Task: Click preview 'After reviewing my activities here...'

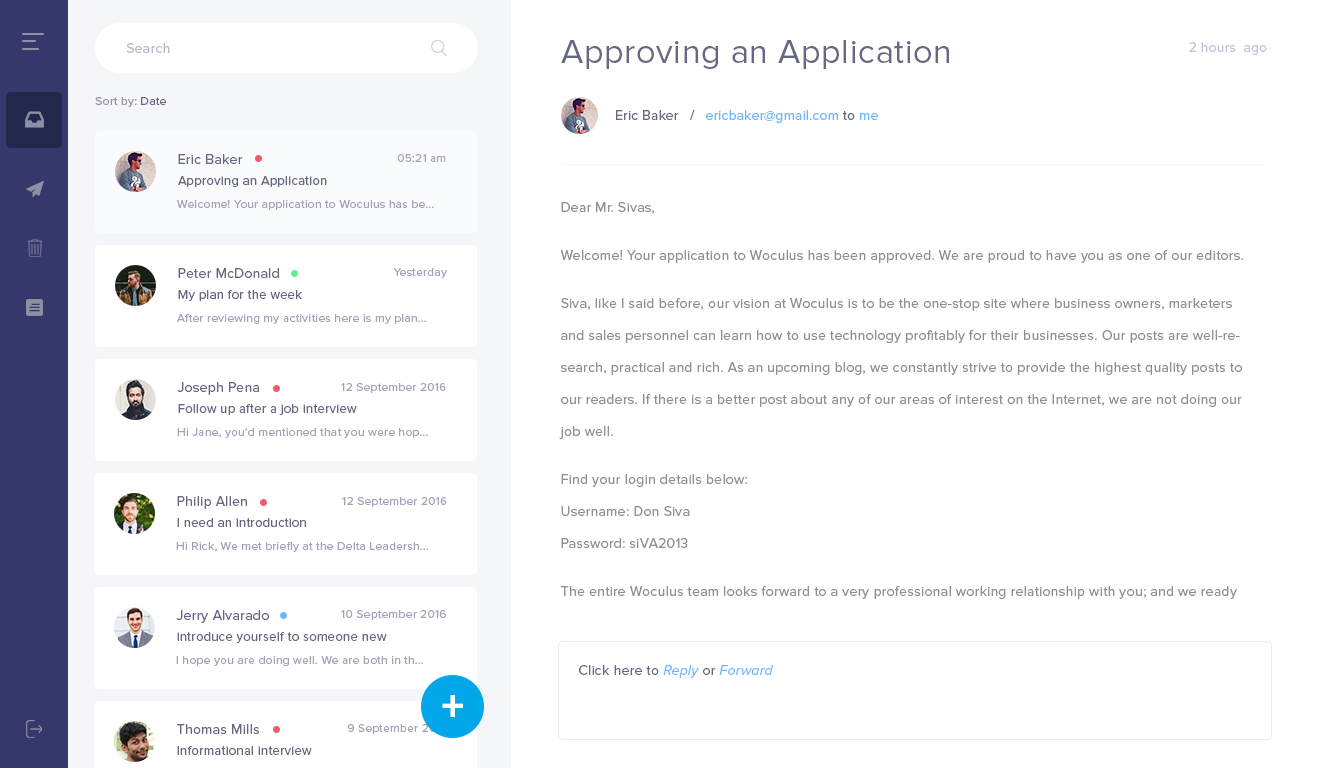Action: click(x=302, y=318)
